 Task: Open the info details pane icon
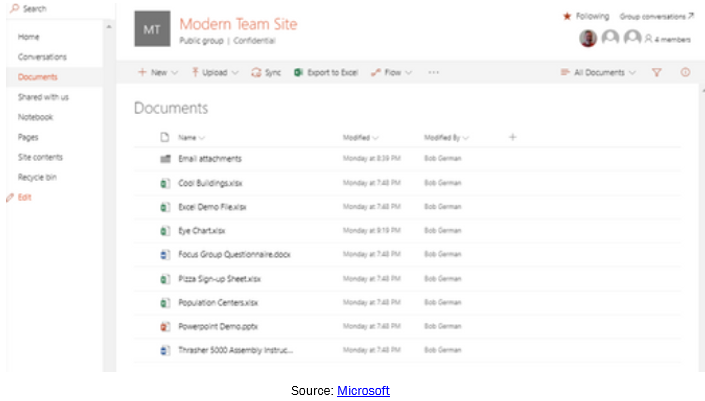[x=685, y=73]
